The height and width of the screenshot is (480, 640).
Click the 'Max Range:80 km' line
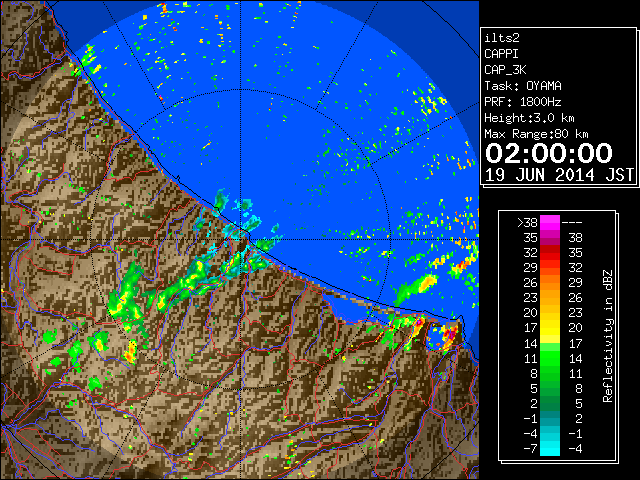536,134
